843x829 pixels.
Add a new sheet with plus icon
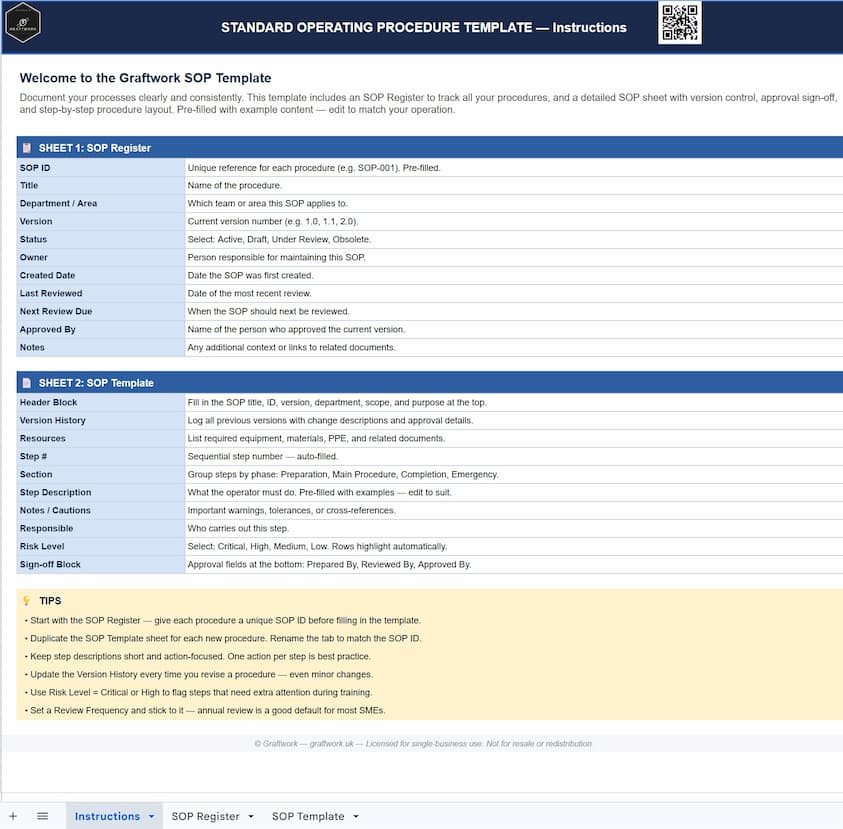[x=13, y=816]
